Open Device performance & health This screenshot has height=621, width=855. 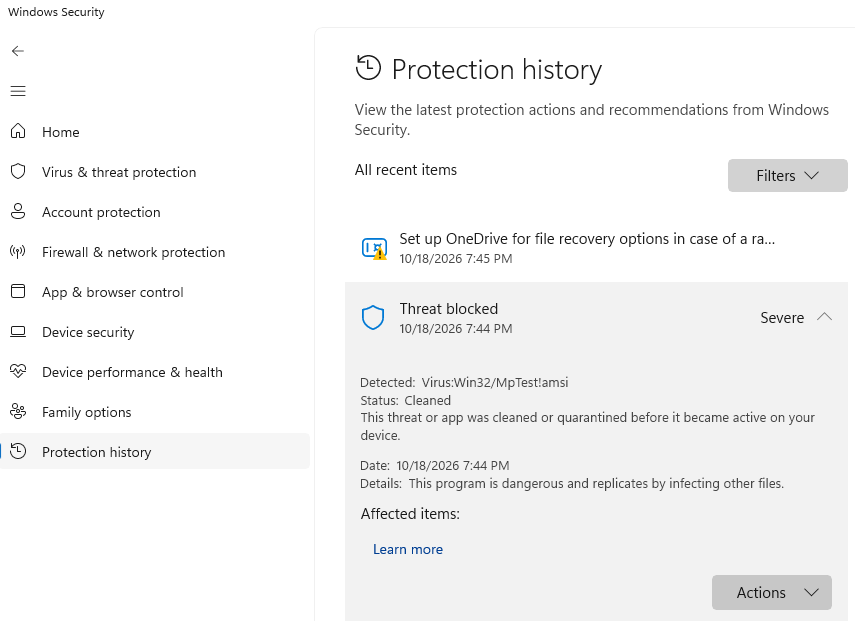click(155, 372)
